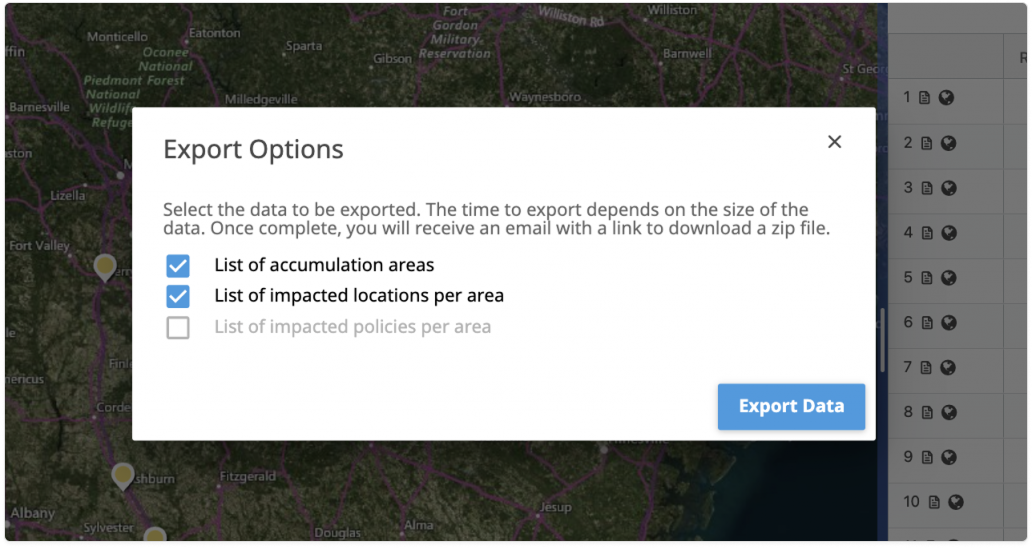Open document icon for row 10
The height and width of the screenshot is (548, 1032).
pos(933,502)
